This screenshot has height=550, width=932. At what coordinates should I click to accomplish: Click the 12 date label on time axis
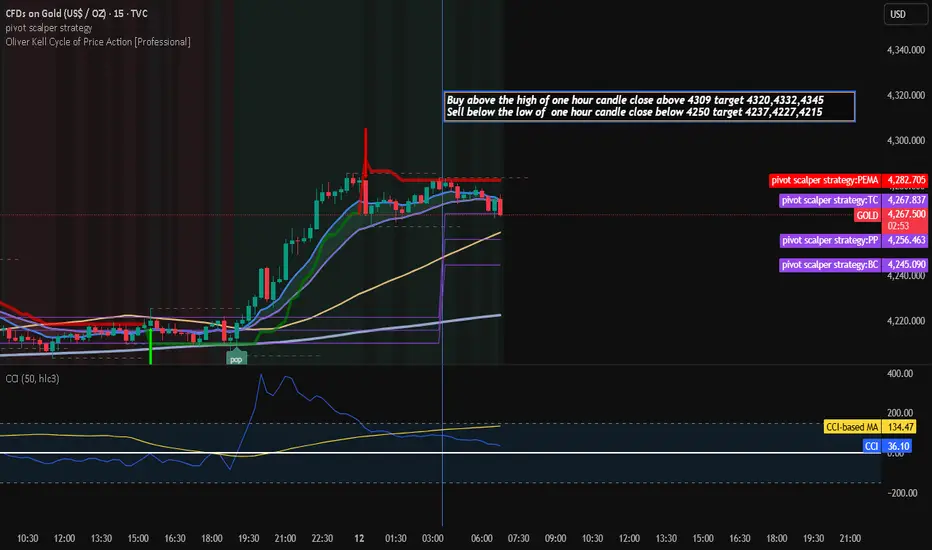point(359,538)
